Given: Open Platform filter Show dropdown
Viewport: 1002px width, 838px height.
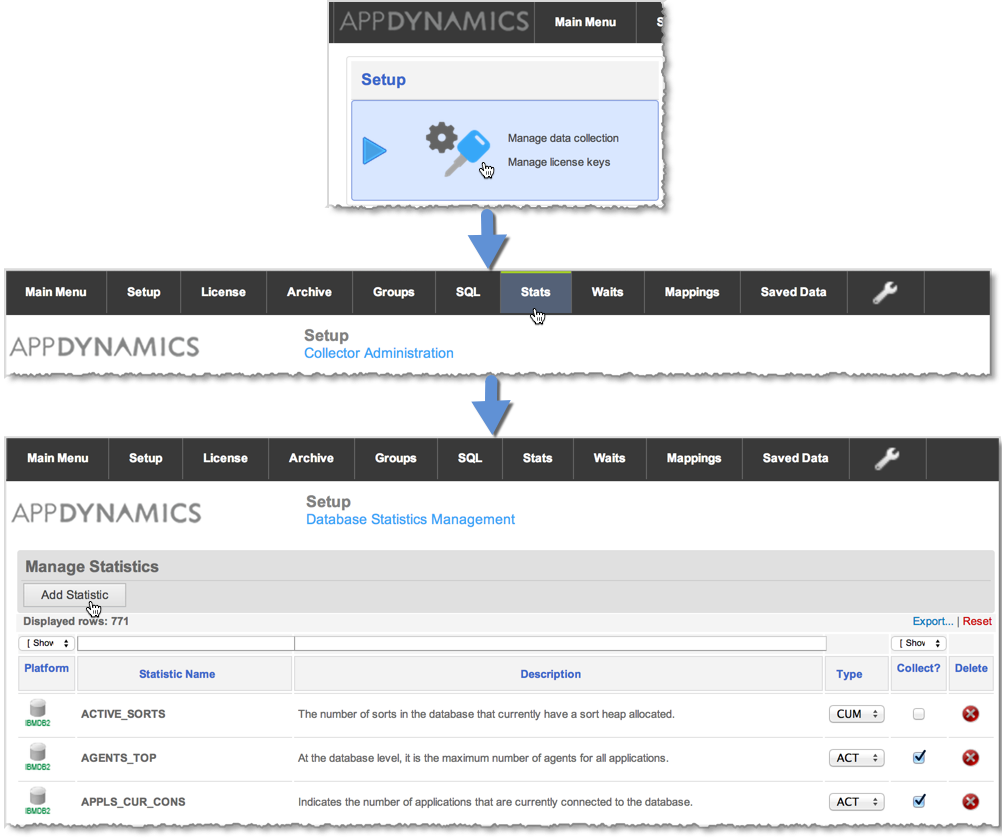Looking at the screenshot, I should coord(47,643).
